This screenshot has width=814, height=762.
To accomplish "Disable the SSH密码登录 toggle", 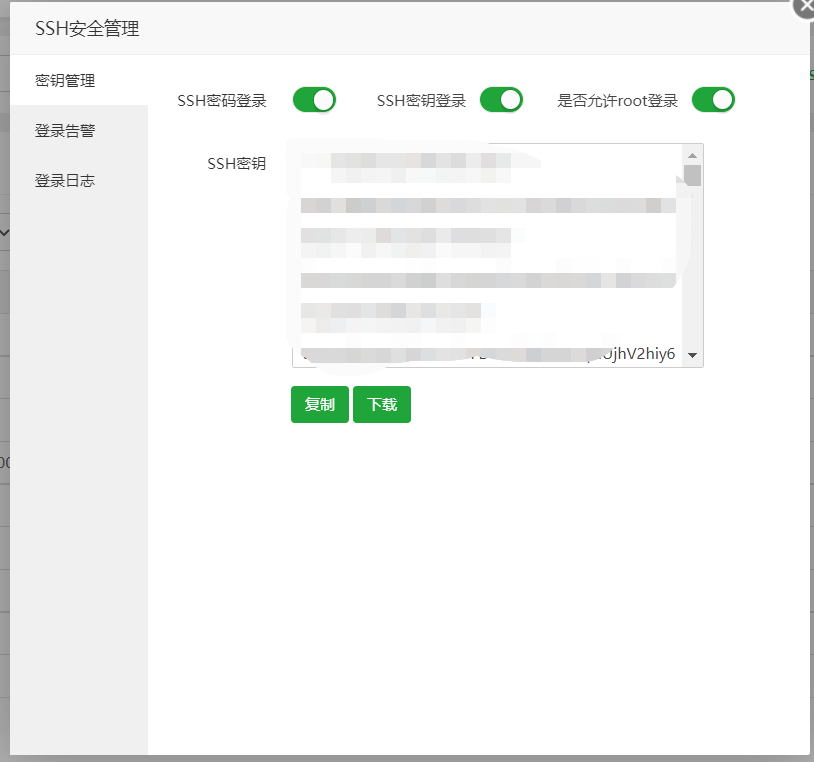I will tap(314, 100).
